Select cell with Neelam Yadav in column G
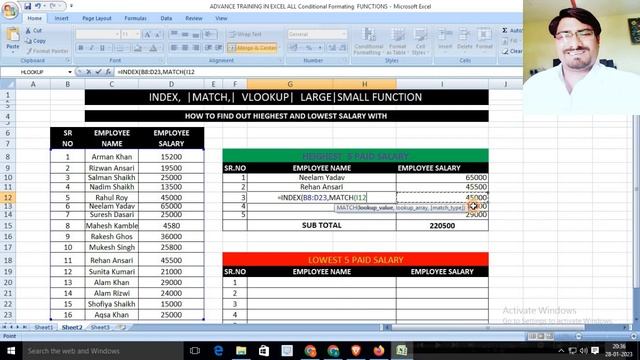This screenshot has height=360, width=640. pos(322,178)
